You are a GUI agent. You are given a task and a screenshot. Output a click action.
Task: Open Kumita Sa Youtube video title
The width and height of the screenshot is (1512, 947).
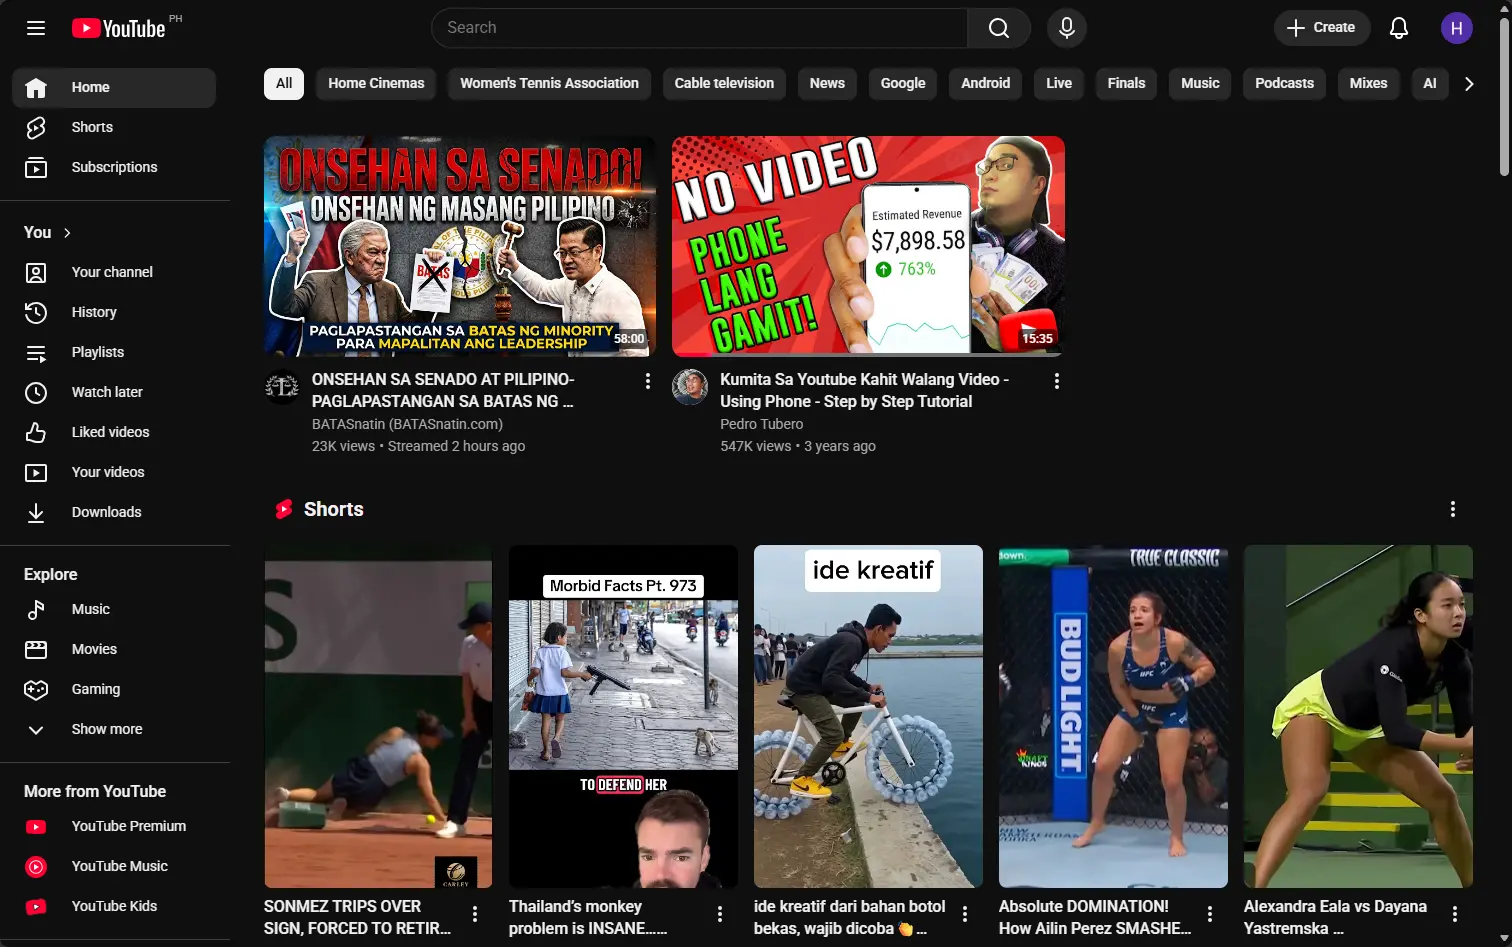pyautogui.click(x=864, y=390)
